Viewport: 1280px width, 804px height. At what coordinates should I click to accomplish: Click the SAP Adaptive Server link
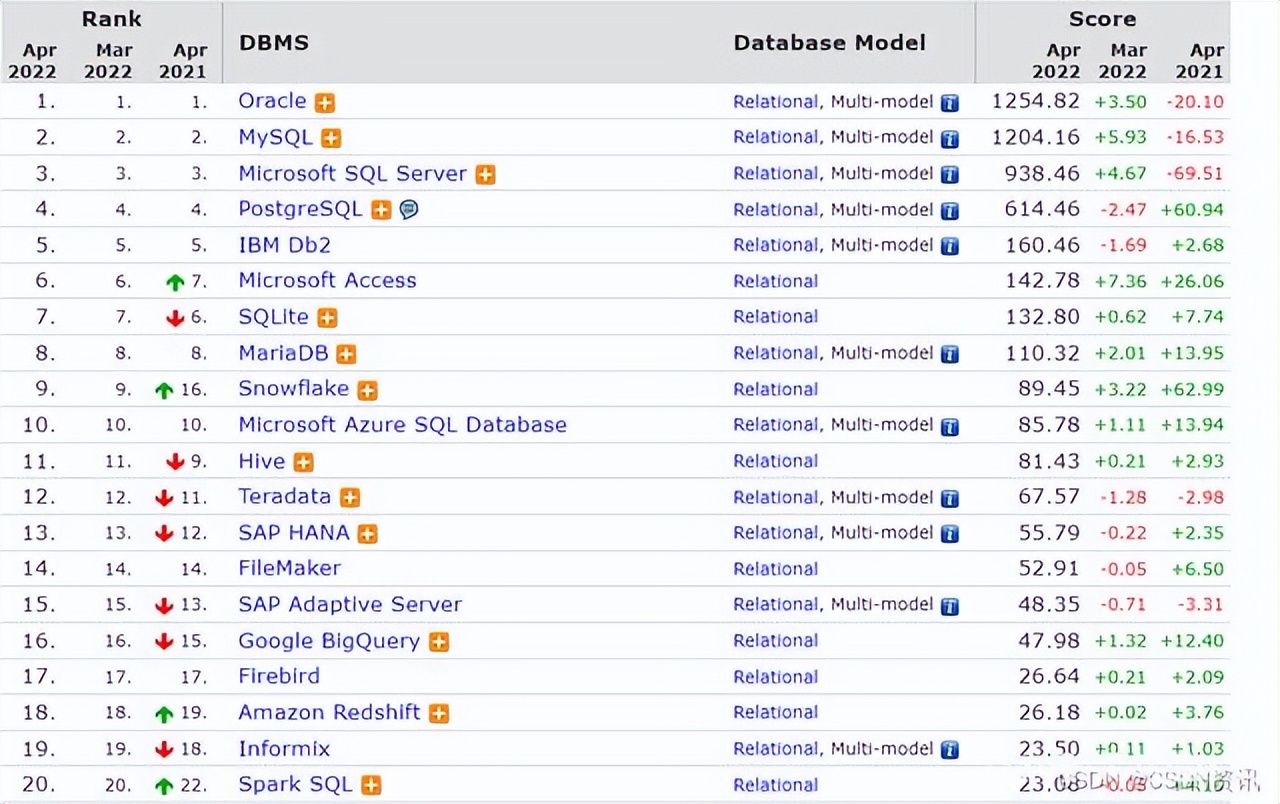coord(350,604)
